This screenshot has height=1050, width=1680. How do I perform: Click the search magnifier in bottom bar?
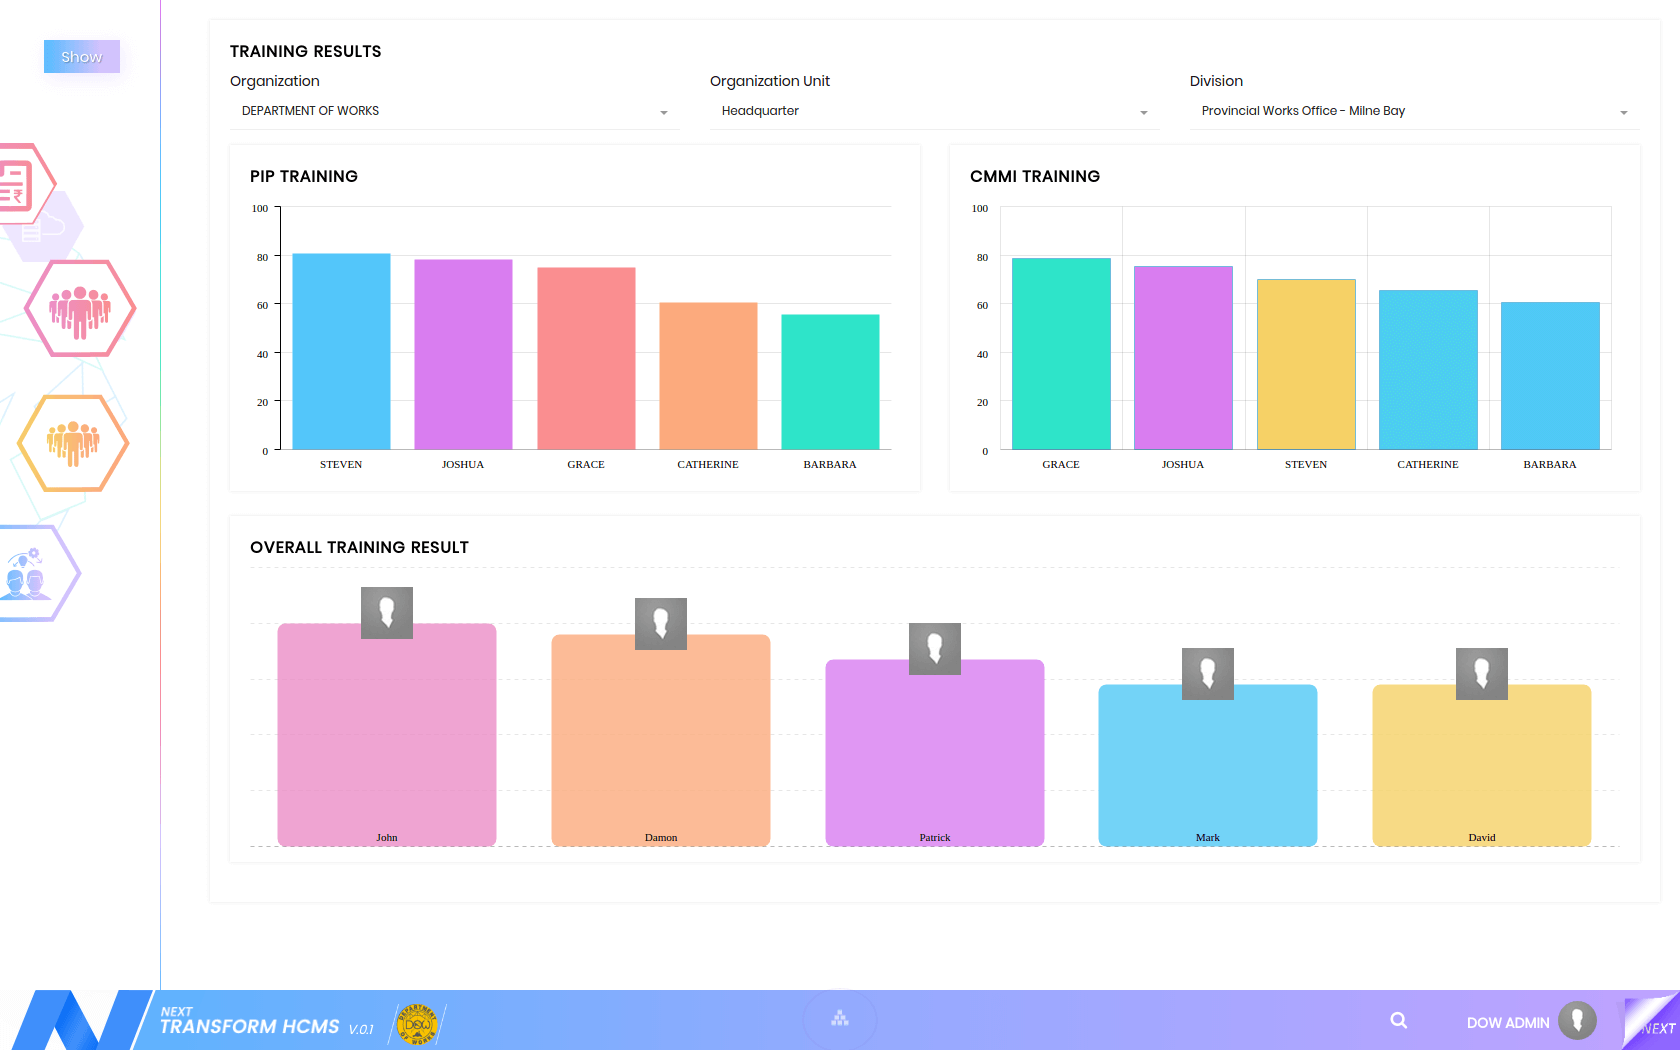click(1398, 1020)
